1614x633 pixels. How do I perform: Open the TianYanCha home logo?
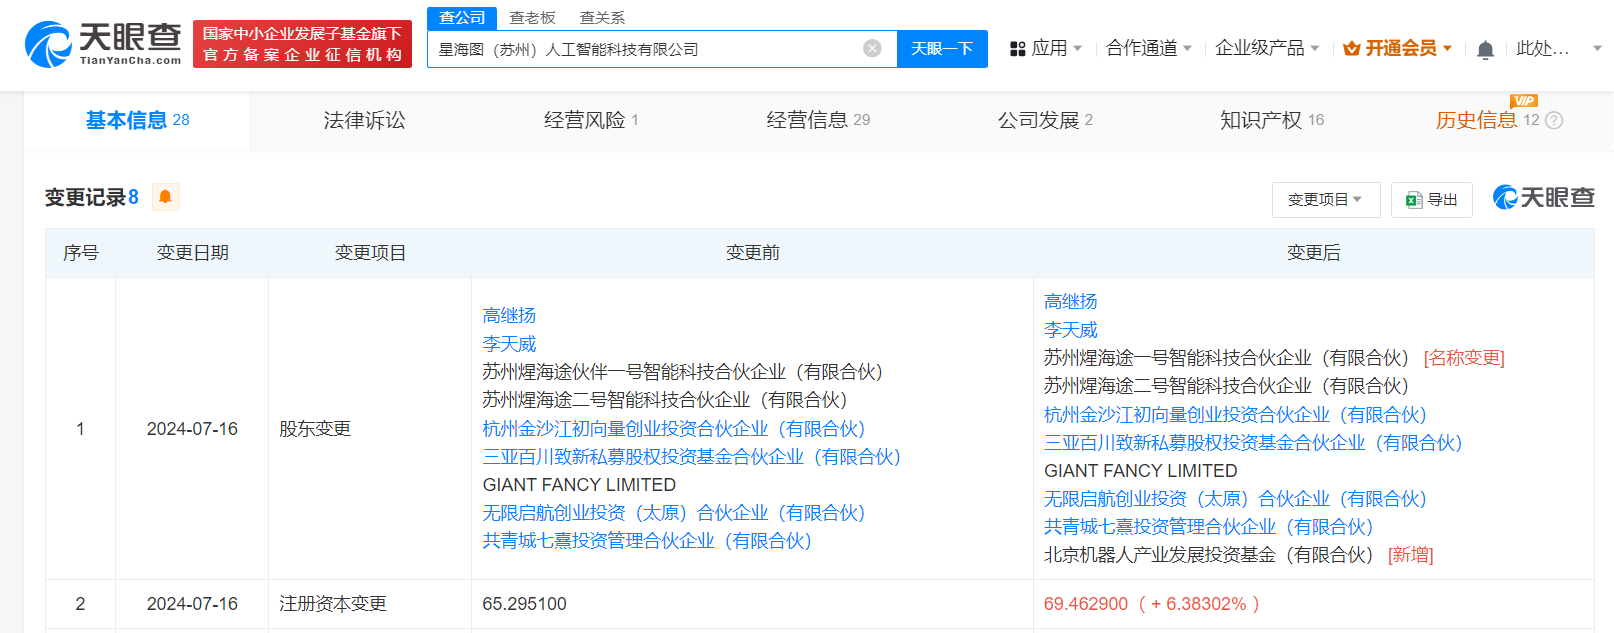click(103, 44)
